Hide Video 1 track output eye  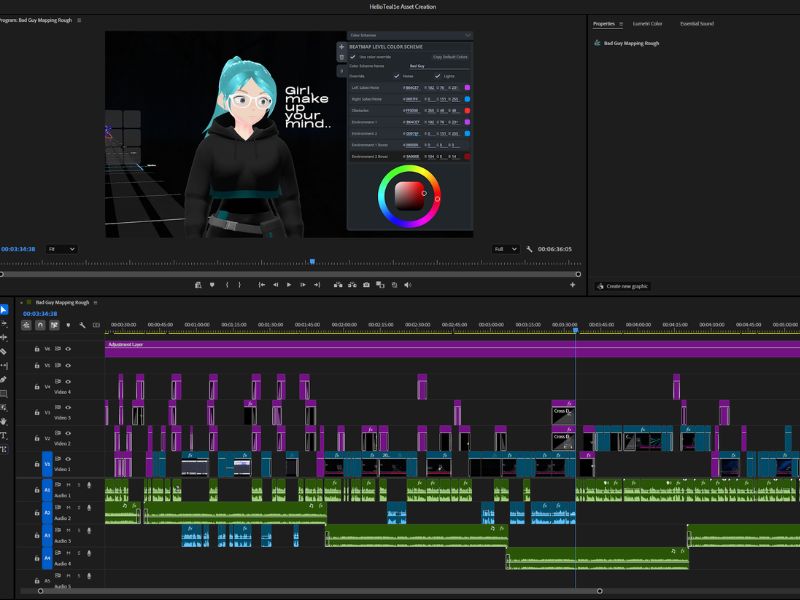[x=68, y=459]
